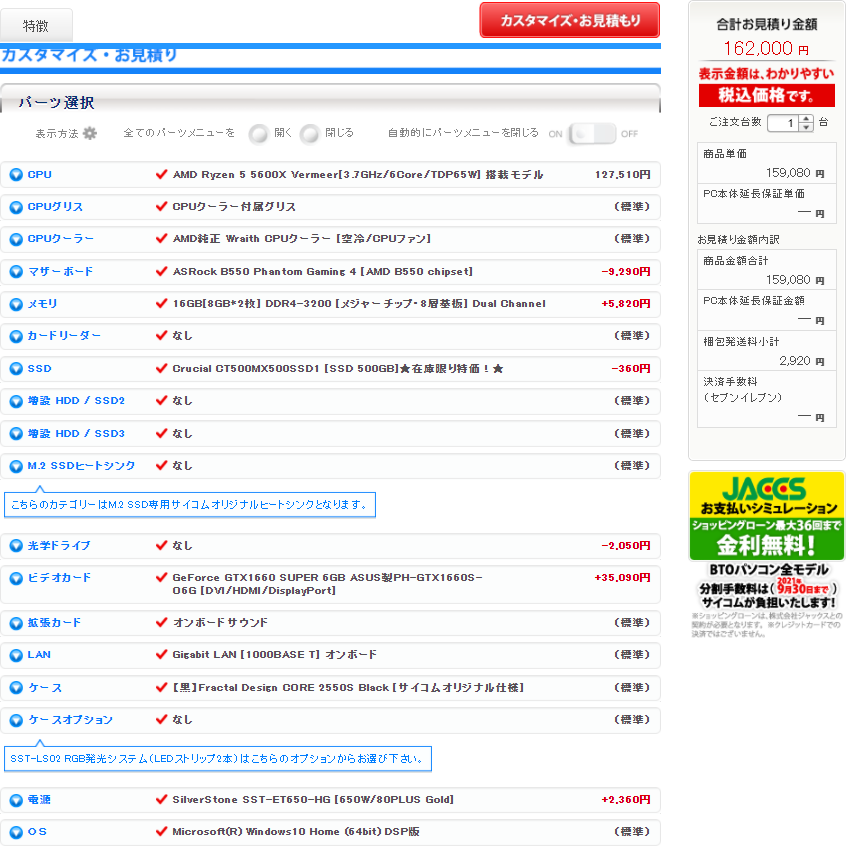
Task: Expand the 光学ドライブ parts menu
Action: [x=58, y=546]
